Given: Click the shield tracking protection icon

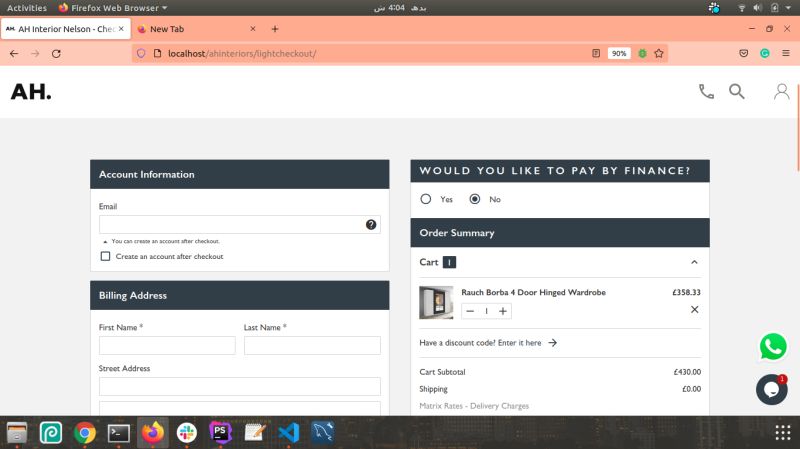Looking at the screenshot, I should click(x=141, y=54).
